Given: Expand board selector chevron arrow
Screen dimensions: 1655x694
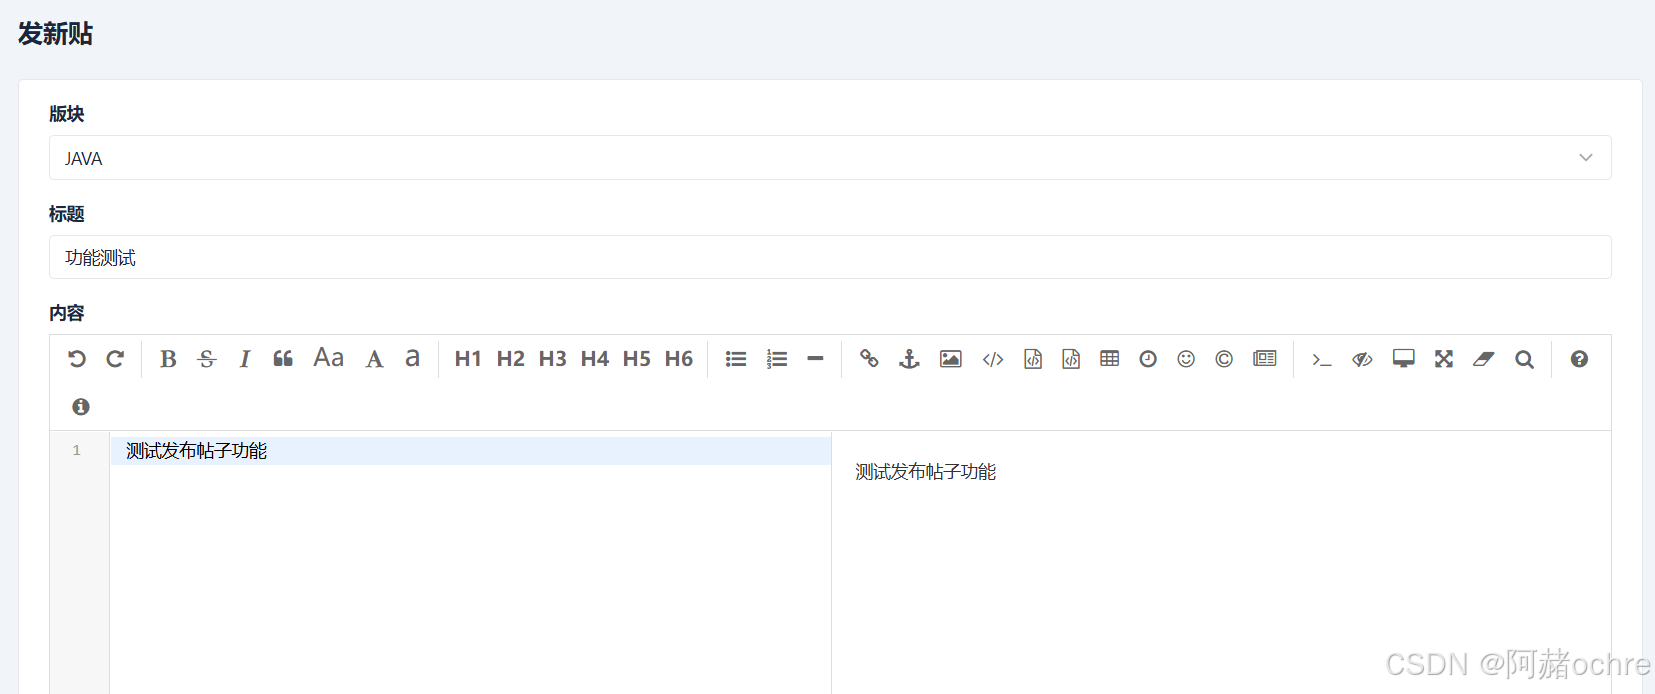Looking at the screenshot, I should coord(1586,158).
